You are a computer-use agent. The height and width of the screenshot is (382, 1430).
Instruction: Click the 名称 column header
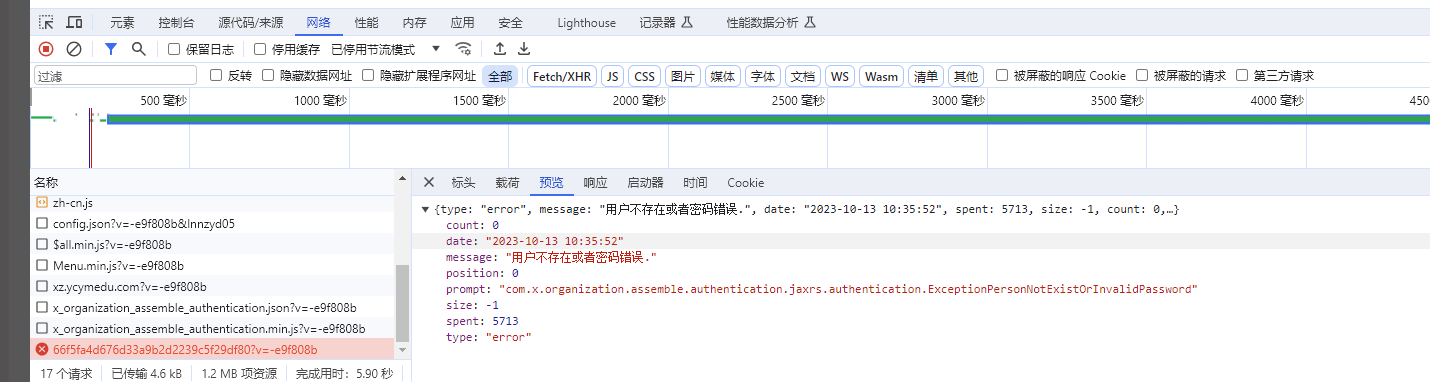[213, 182]
